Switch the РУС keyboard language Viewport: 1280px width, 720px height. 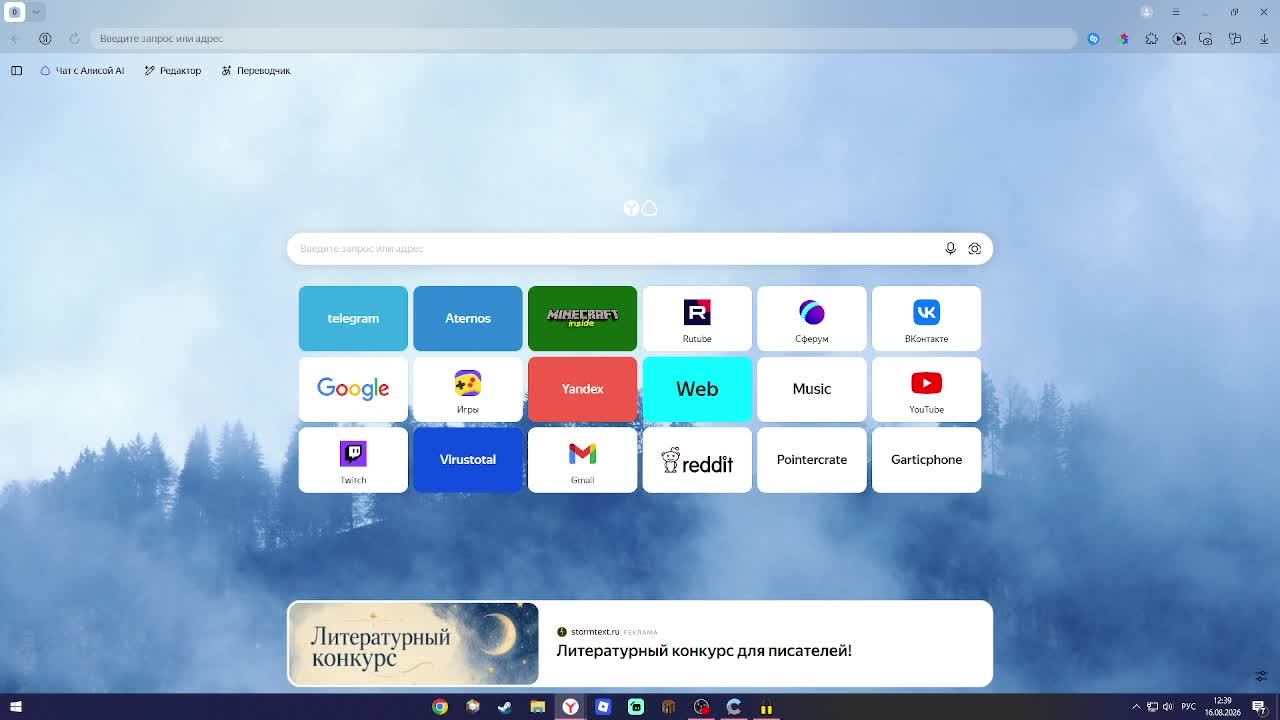point(1189,707)
